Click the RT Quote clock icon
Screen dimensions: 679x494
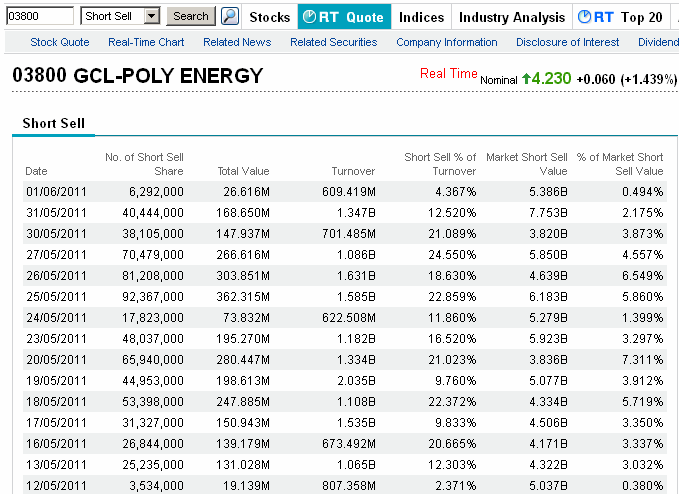click(309, 17)
